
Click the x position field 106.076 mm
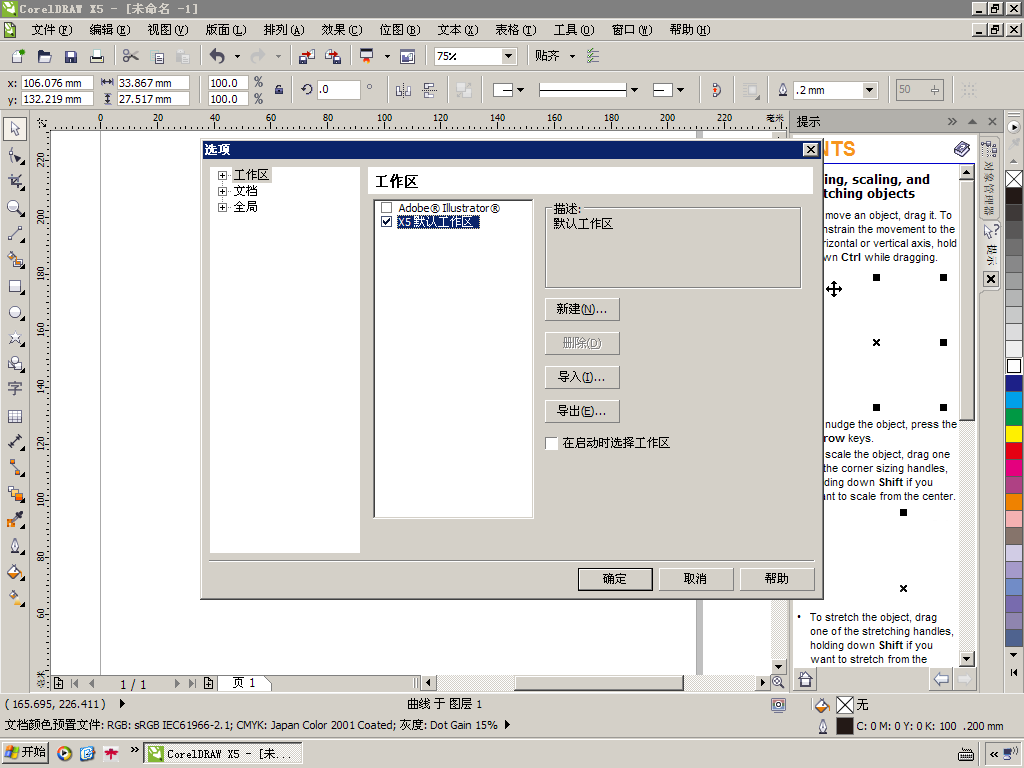[x=57, y=83]
